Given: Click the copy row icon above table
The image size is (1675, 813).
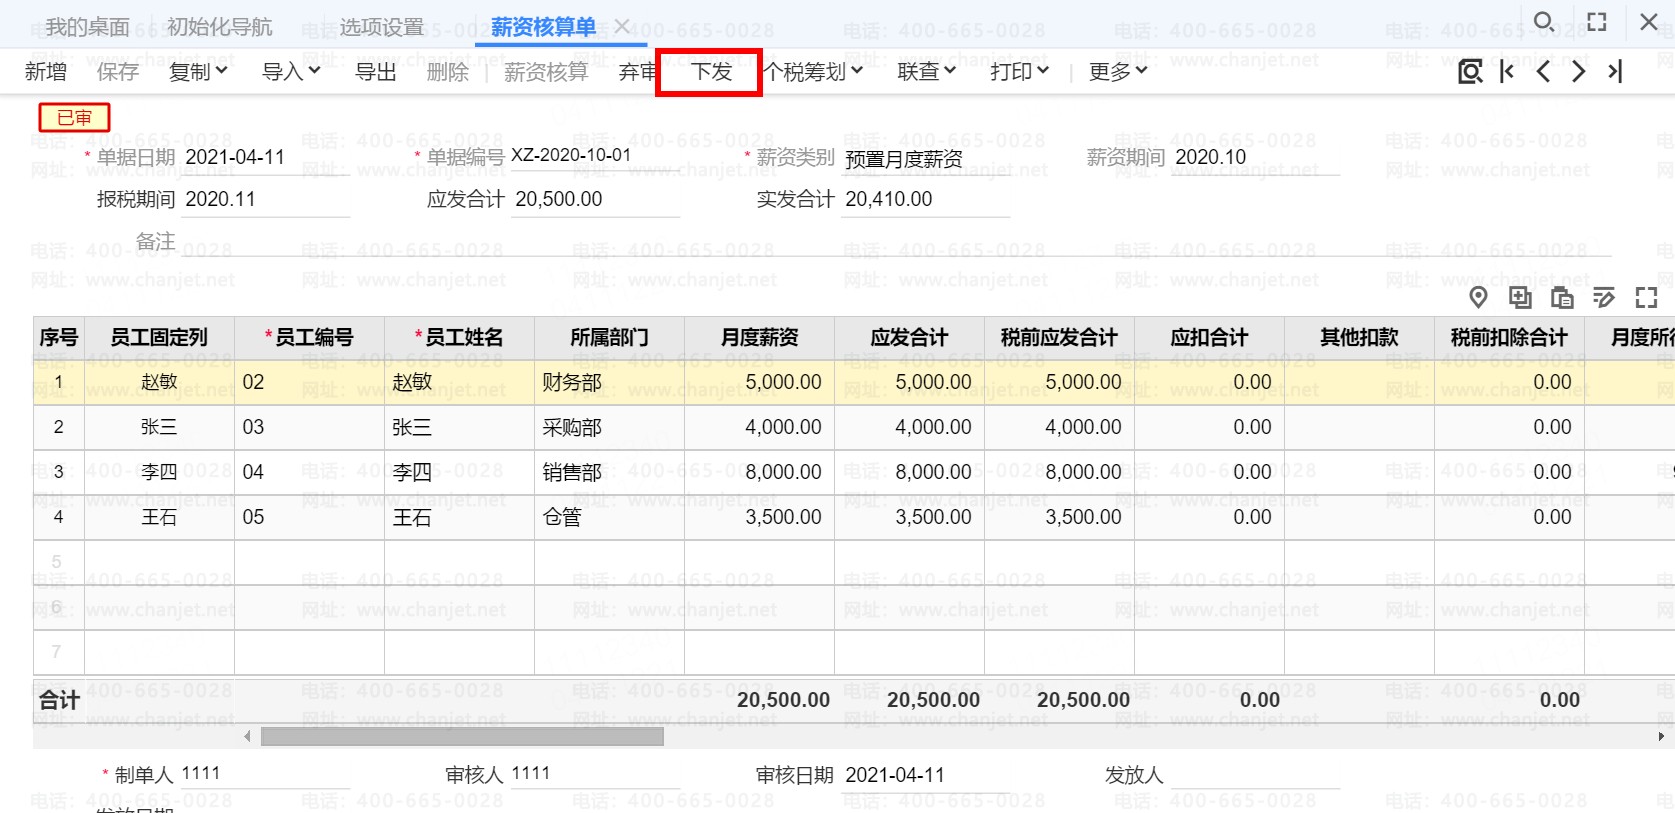Looking at the screenshot, I should click(x=1520, y=297).
